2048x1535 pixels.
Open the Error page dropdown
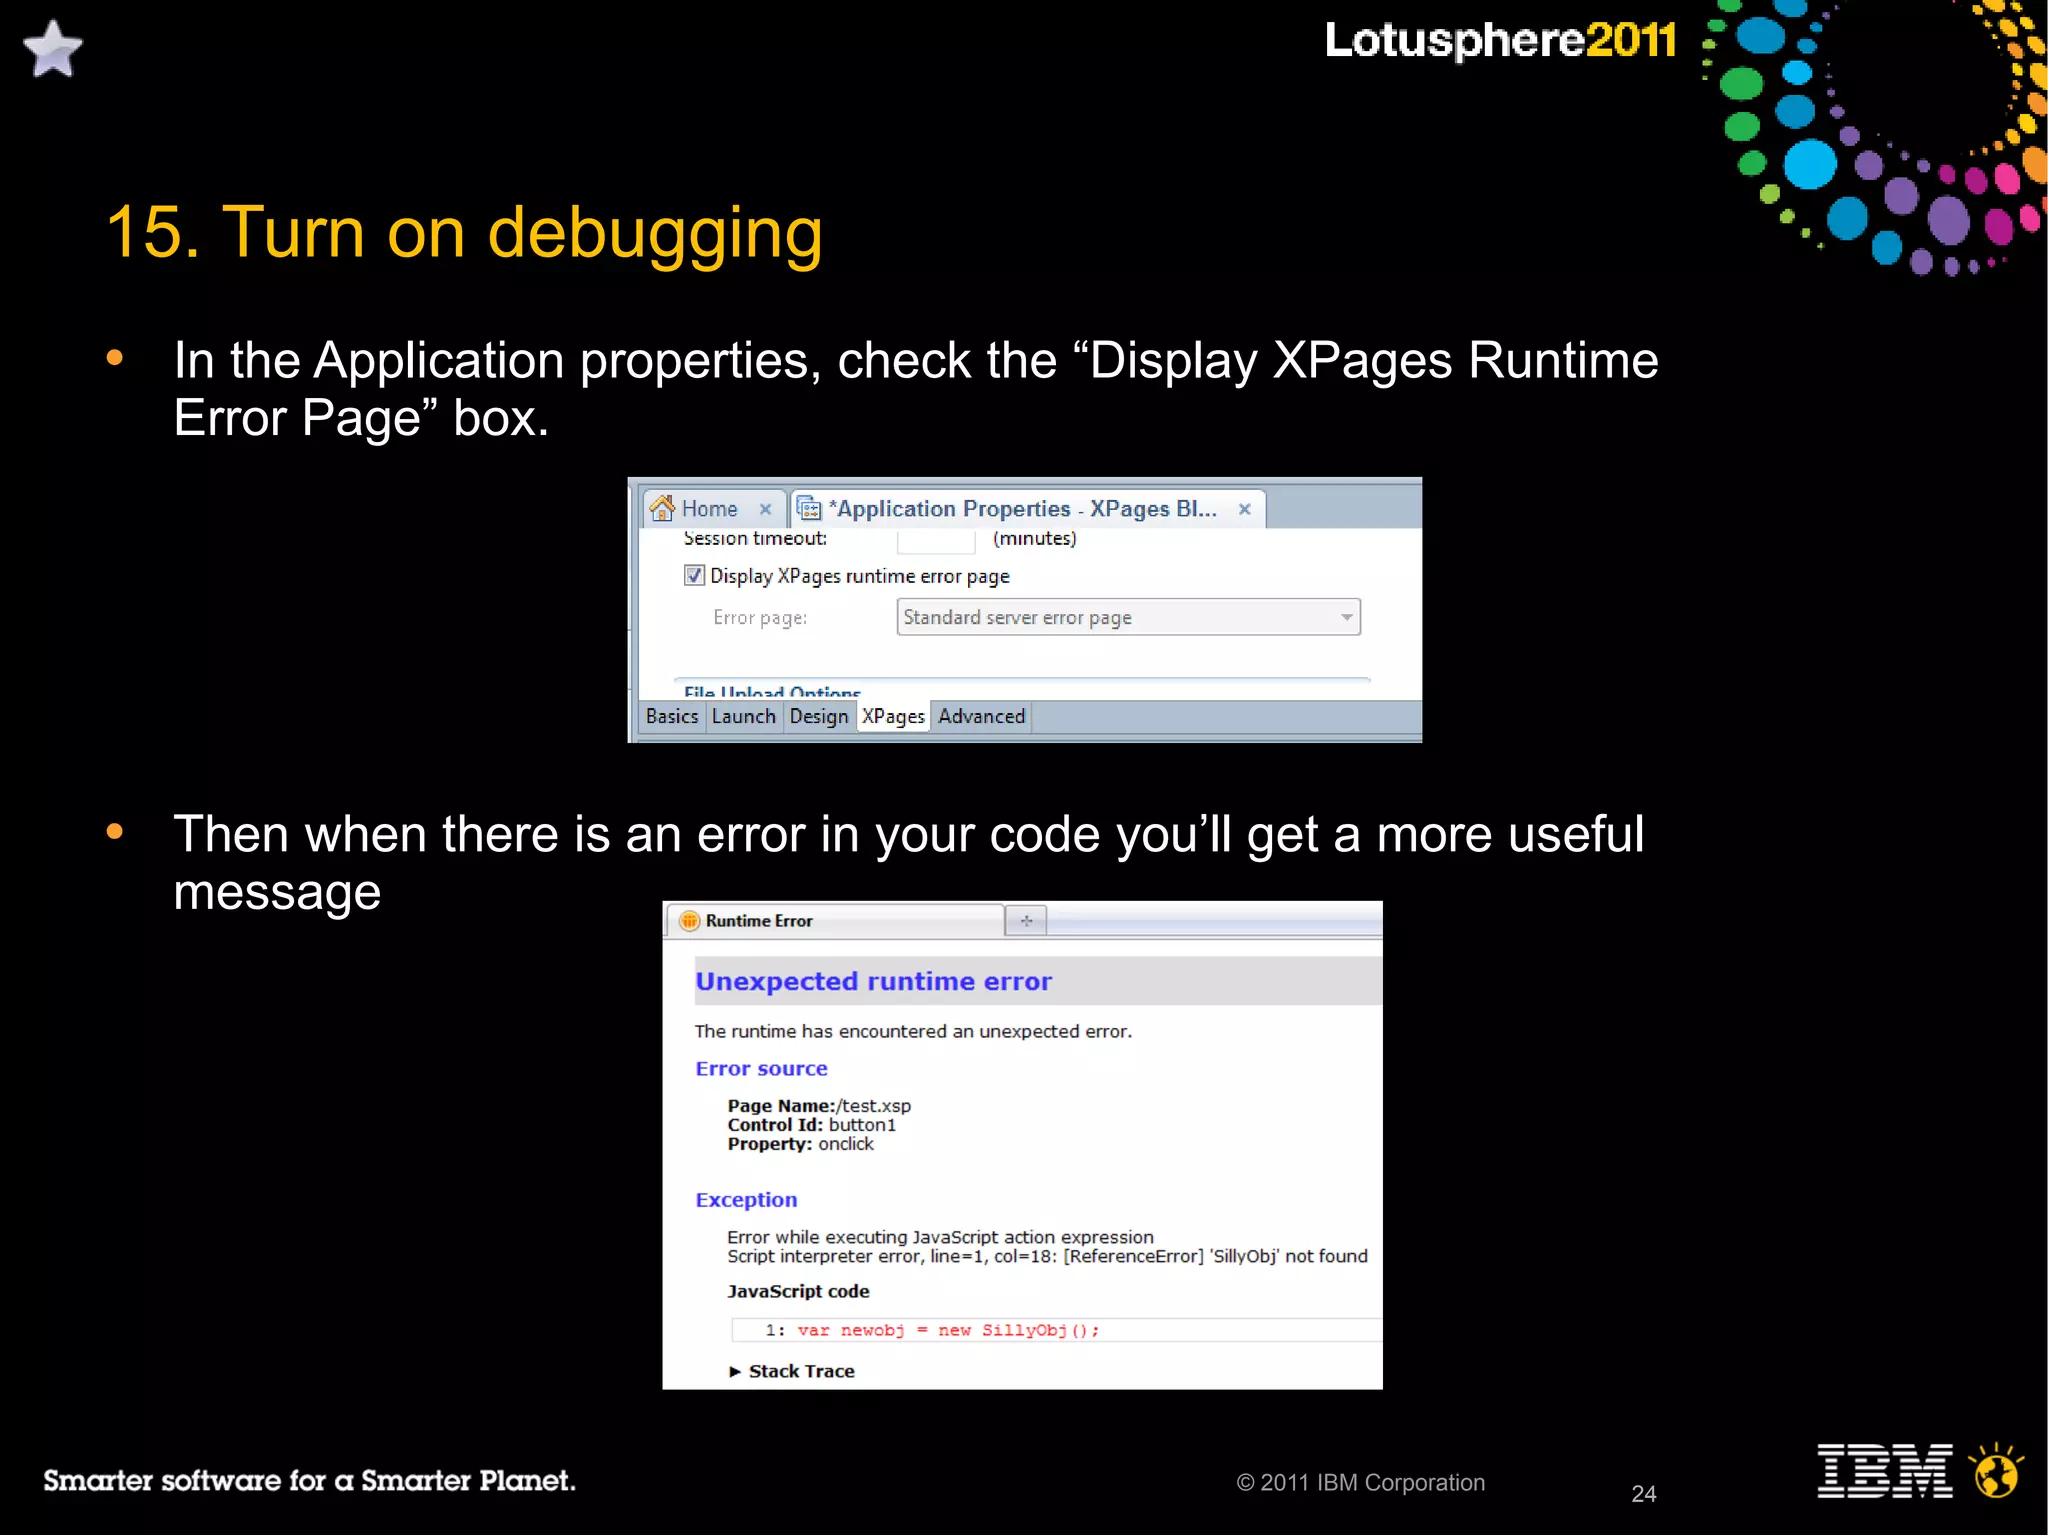tap(1129, 617)
